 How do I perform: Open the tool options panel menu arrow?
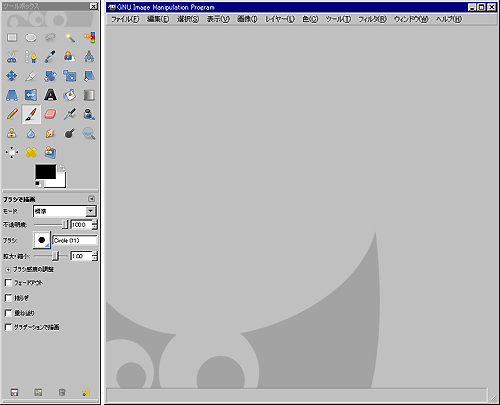91,199
